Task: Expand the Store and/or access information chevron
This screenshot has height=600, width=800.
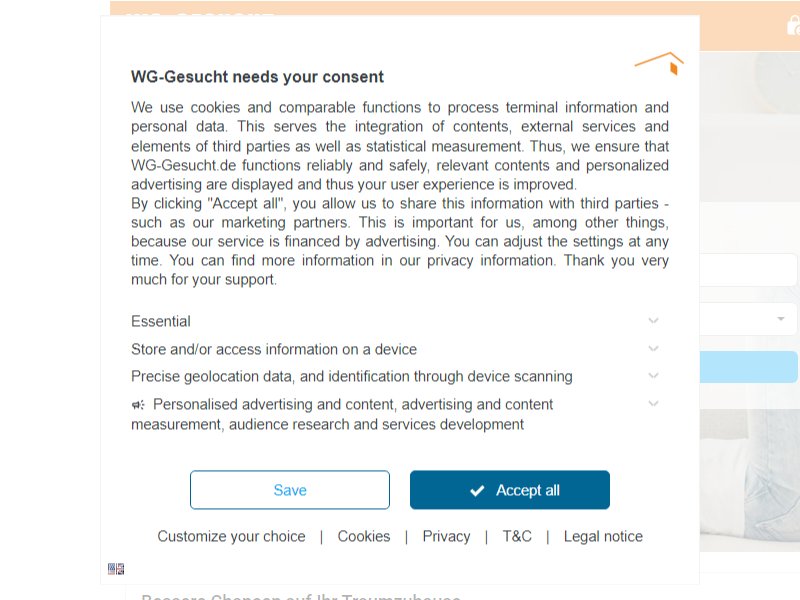Action: click(653, 348)
